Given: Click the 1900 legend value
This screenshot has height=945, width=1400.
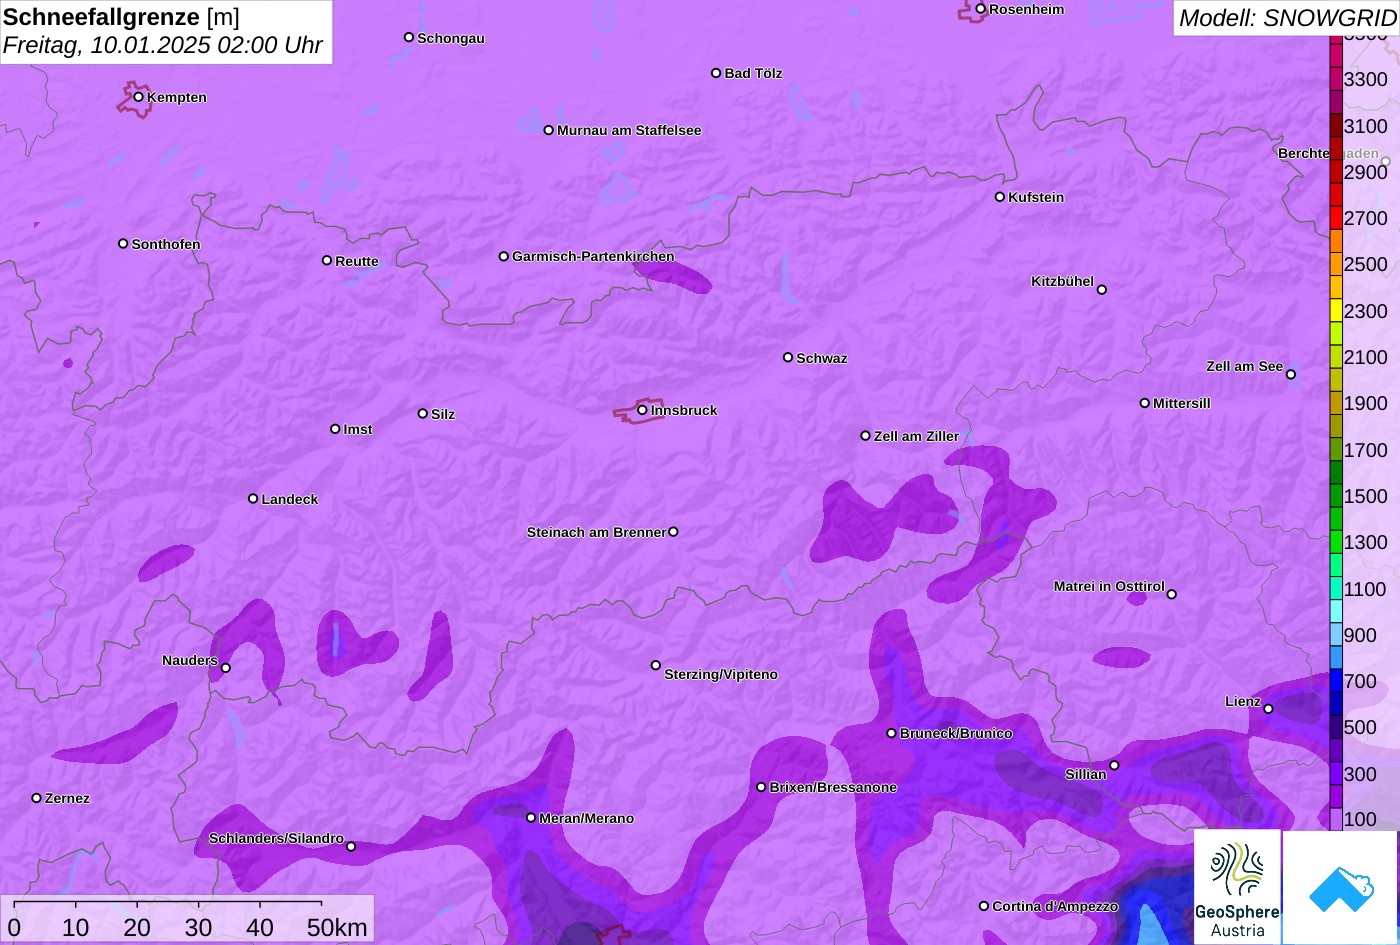Looking at the screenshot, I should coord(1366,404).
